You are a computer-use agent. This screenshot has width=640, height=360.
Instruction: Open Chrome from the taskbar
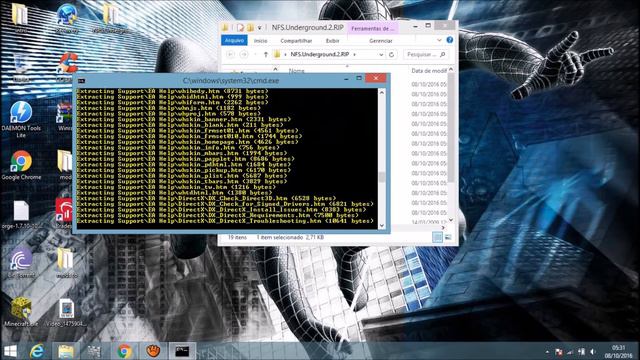click(124, 351)
